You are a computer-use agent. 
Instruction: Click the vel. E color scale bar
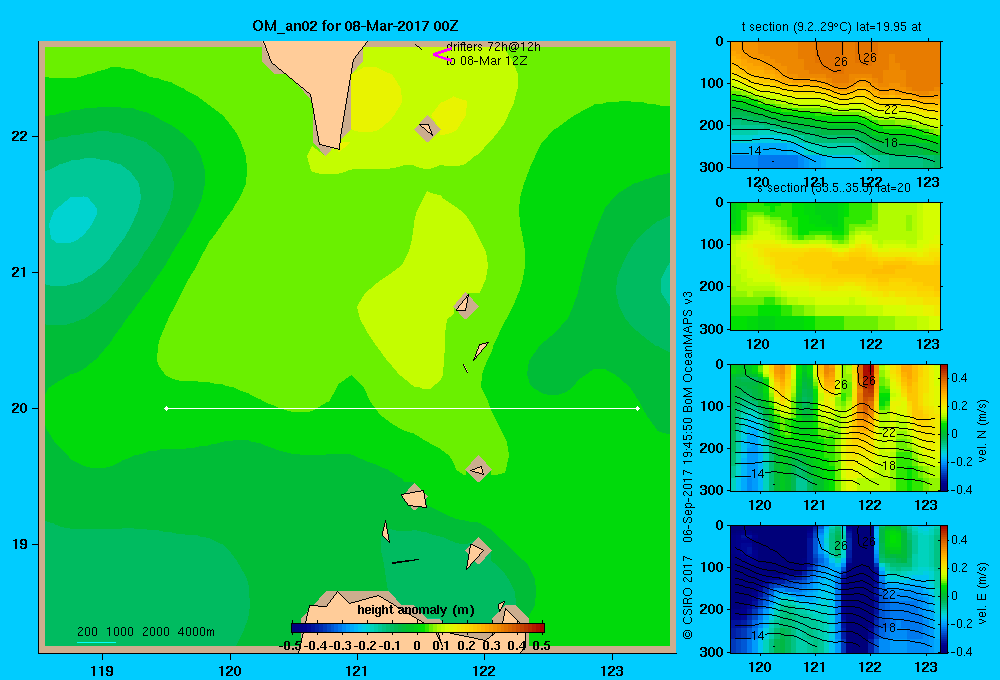(x=944, y=589)
